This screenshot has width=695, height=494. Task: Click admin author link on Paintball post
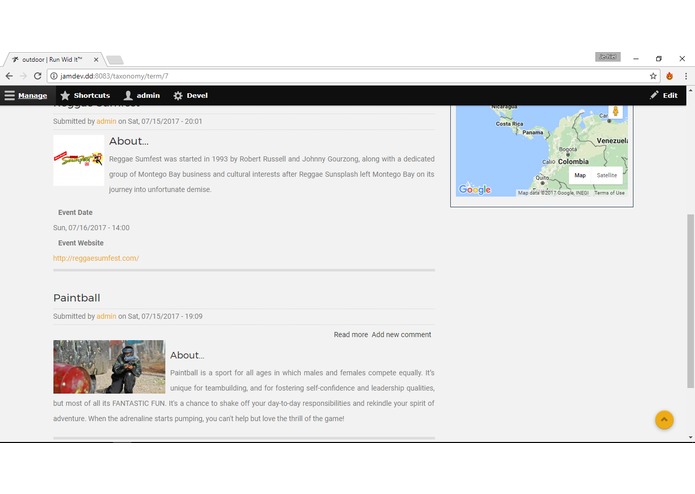click(106, 316)
